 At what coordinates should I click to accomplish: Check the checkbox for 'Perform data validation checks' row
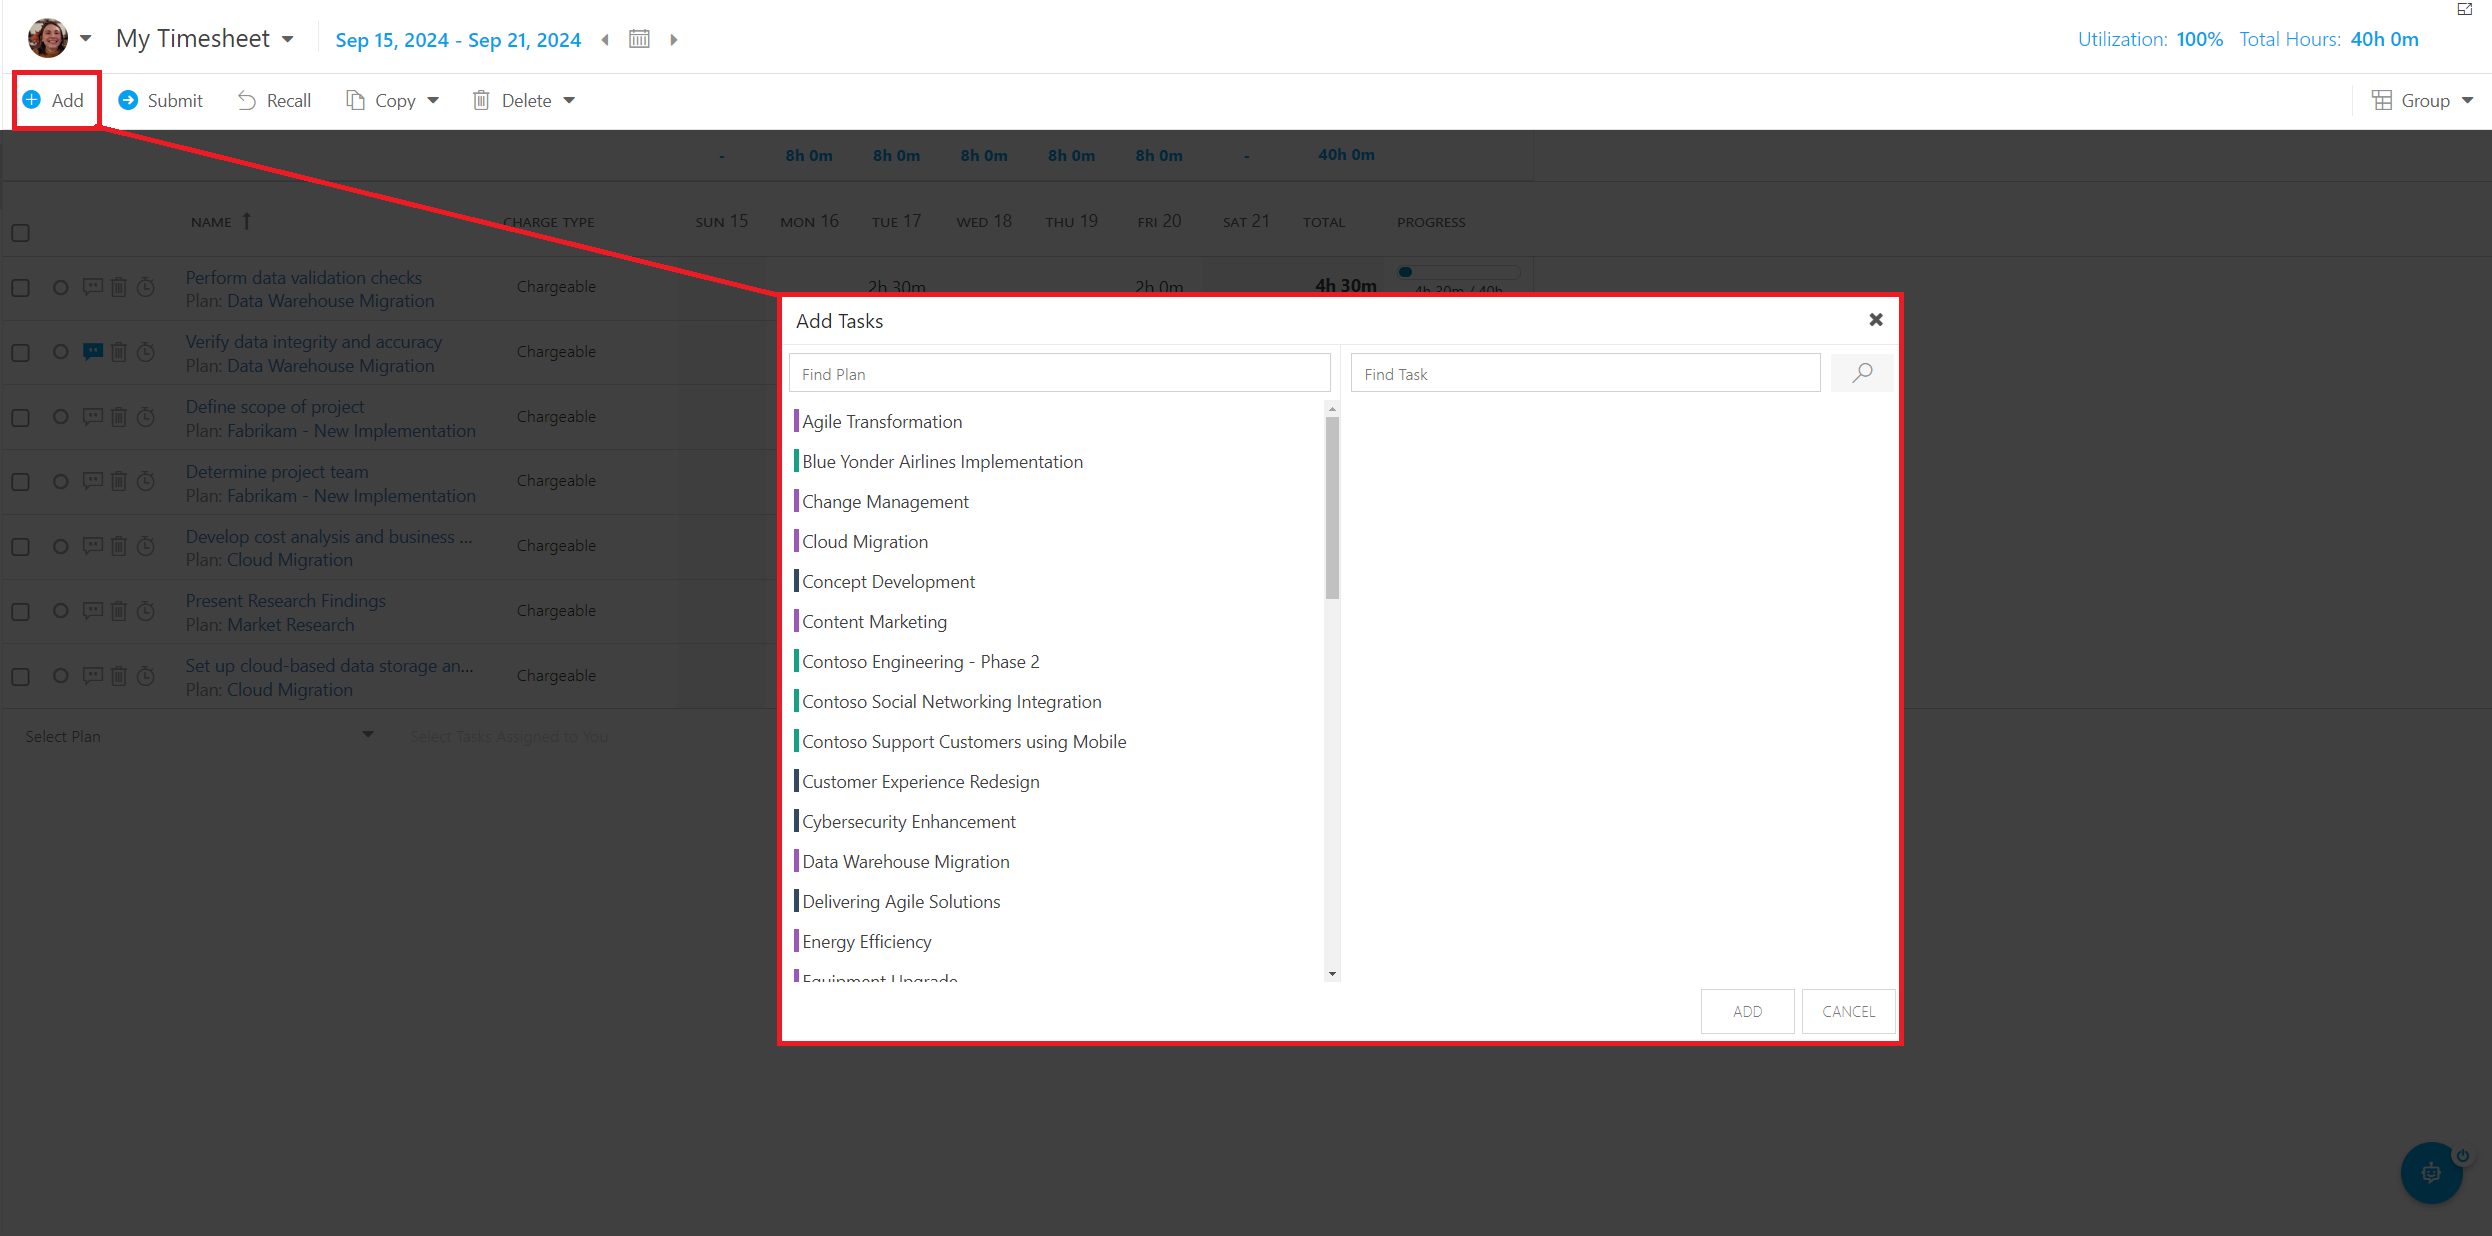(21, 287)
